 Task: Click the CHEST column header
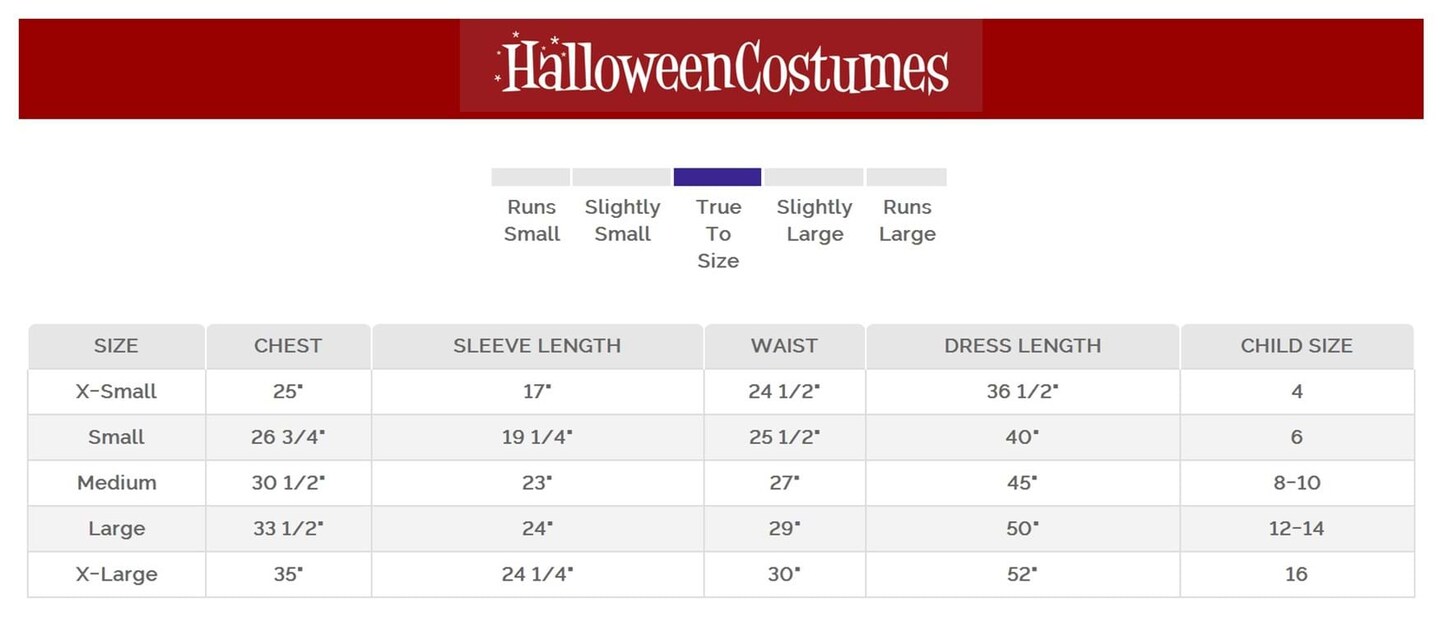pyautogui.click(x=288, y=346)
